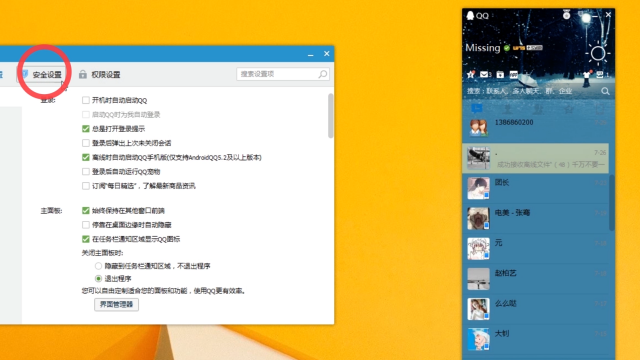Select 隐藏到任务栏通知区域 radio option
640x360 pixels.
pyautogui.click(x=98, y=266)
